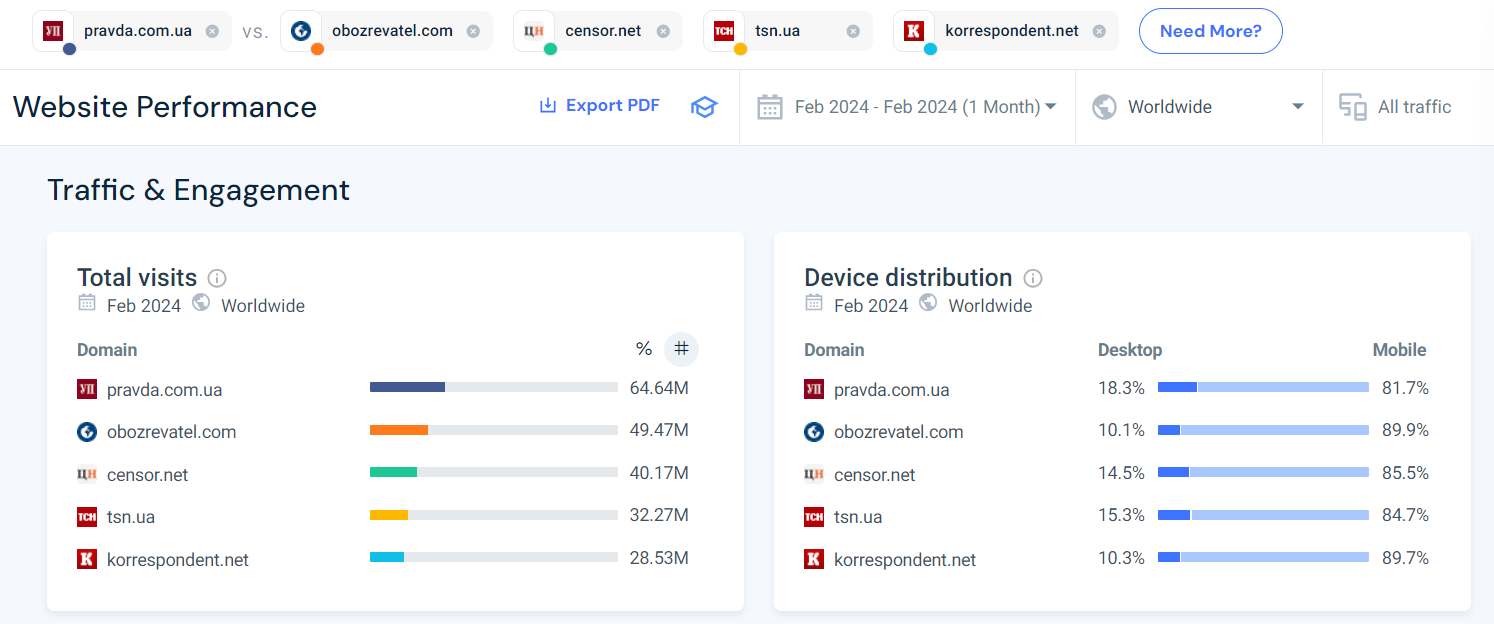Open the All traffic device filter
The image size is (1494, 624).
click(1396, 107)
